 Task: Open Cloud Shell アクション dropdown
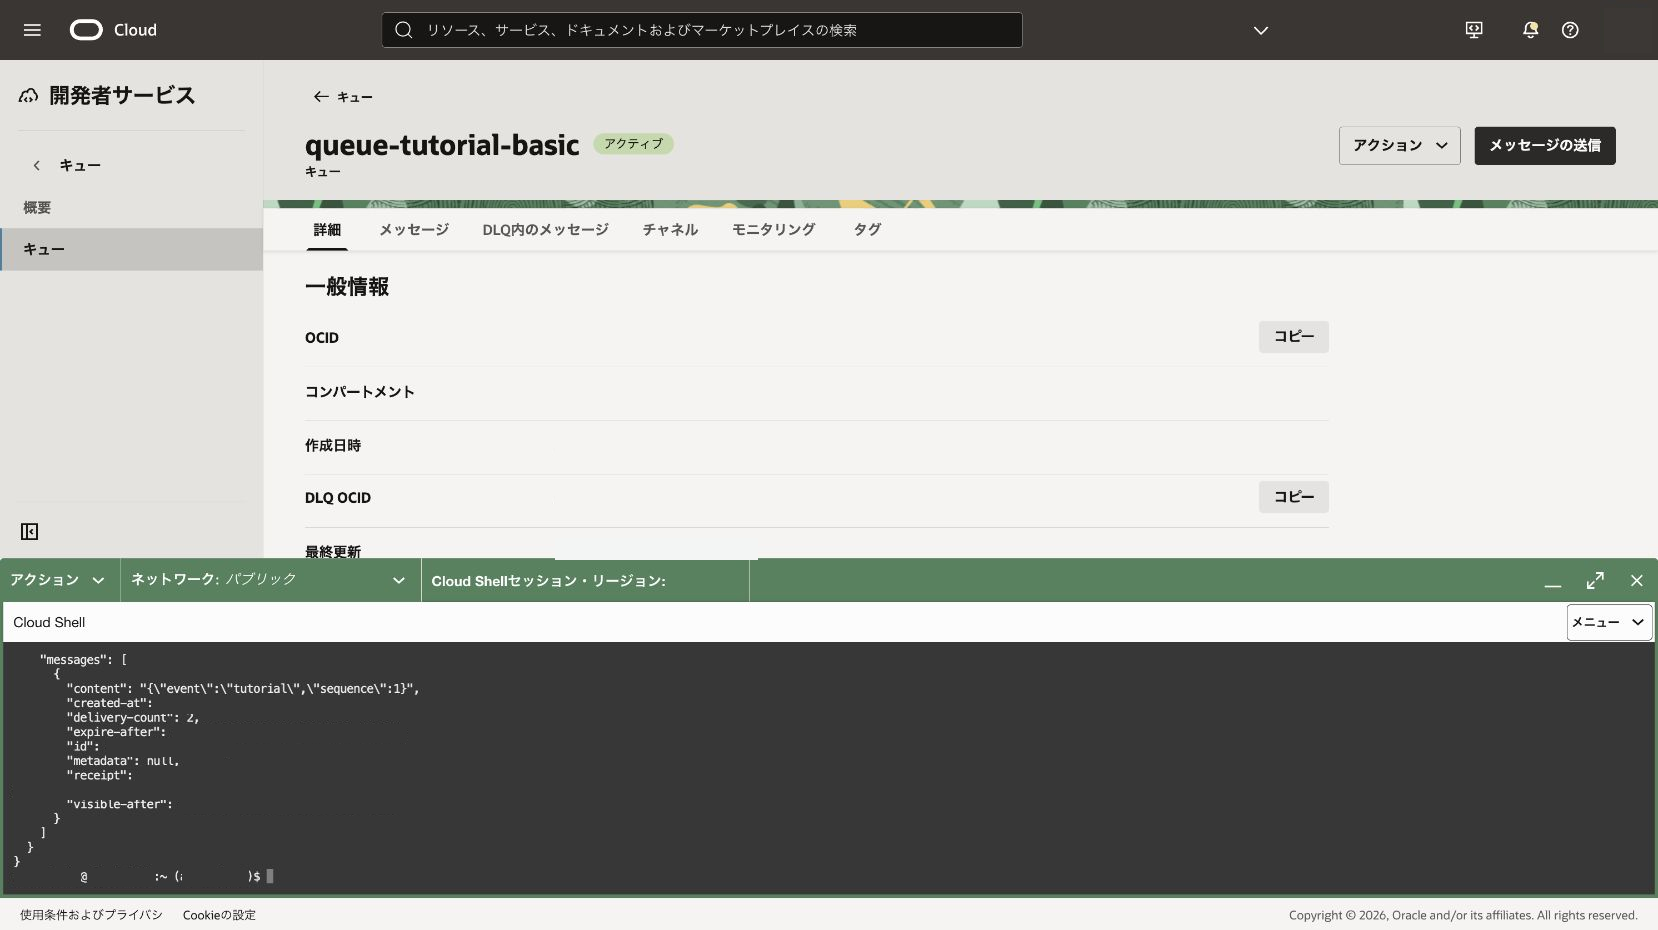tap(58, 580)
